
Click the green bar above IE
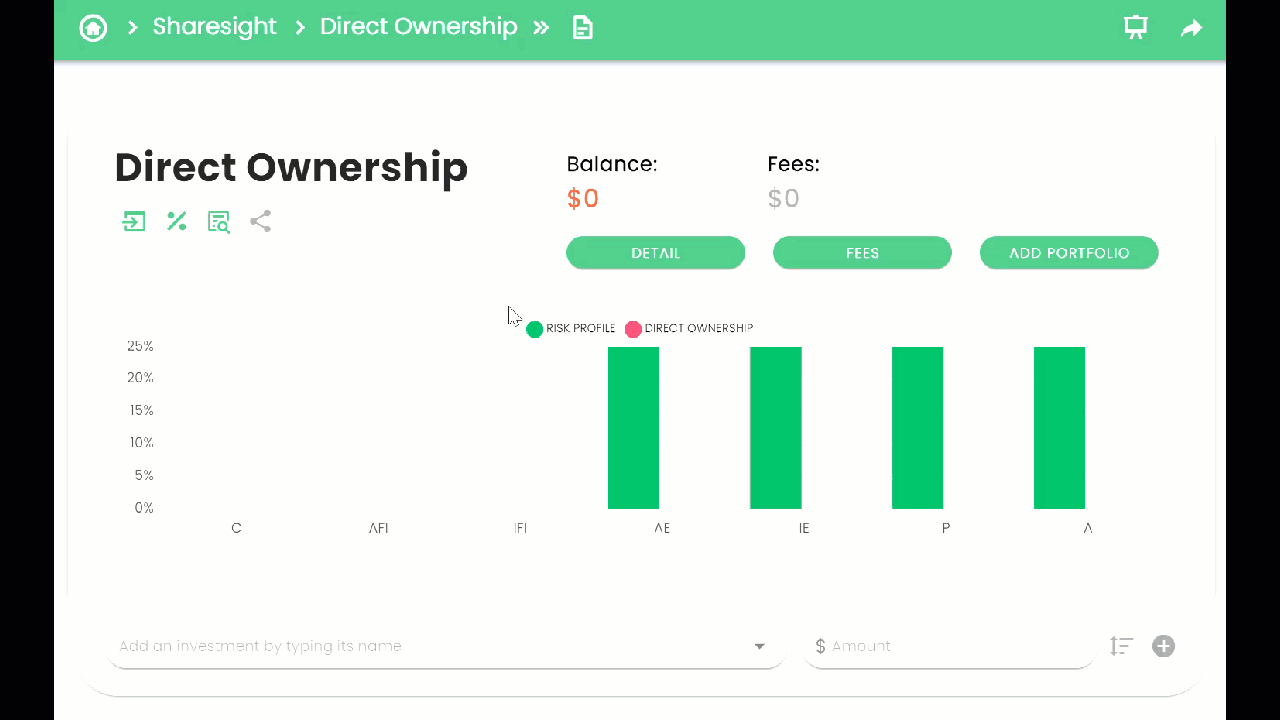776,428
